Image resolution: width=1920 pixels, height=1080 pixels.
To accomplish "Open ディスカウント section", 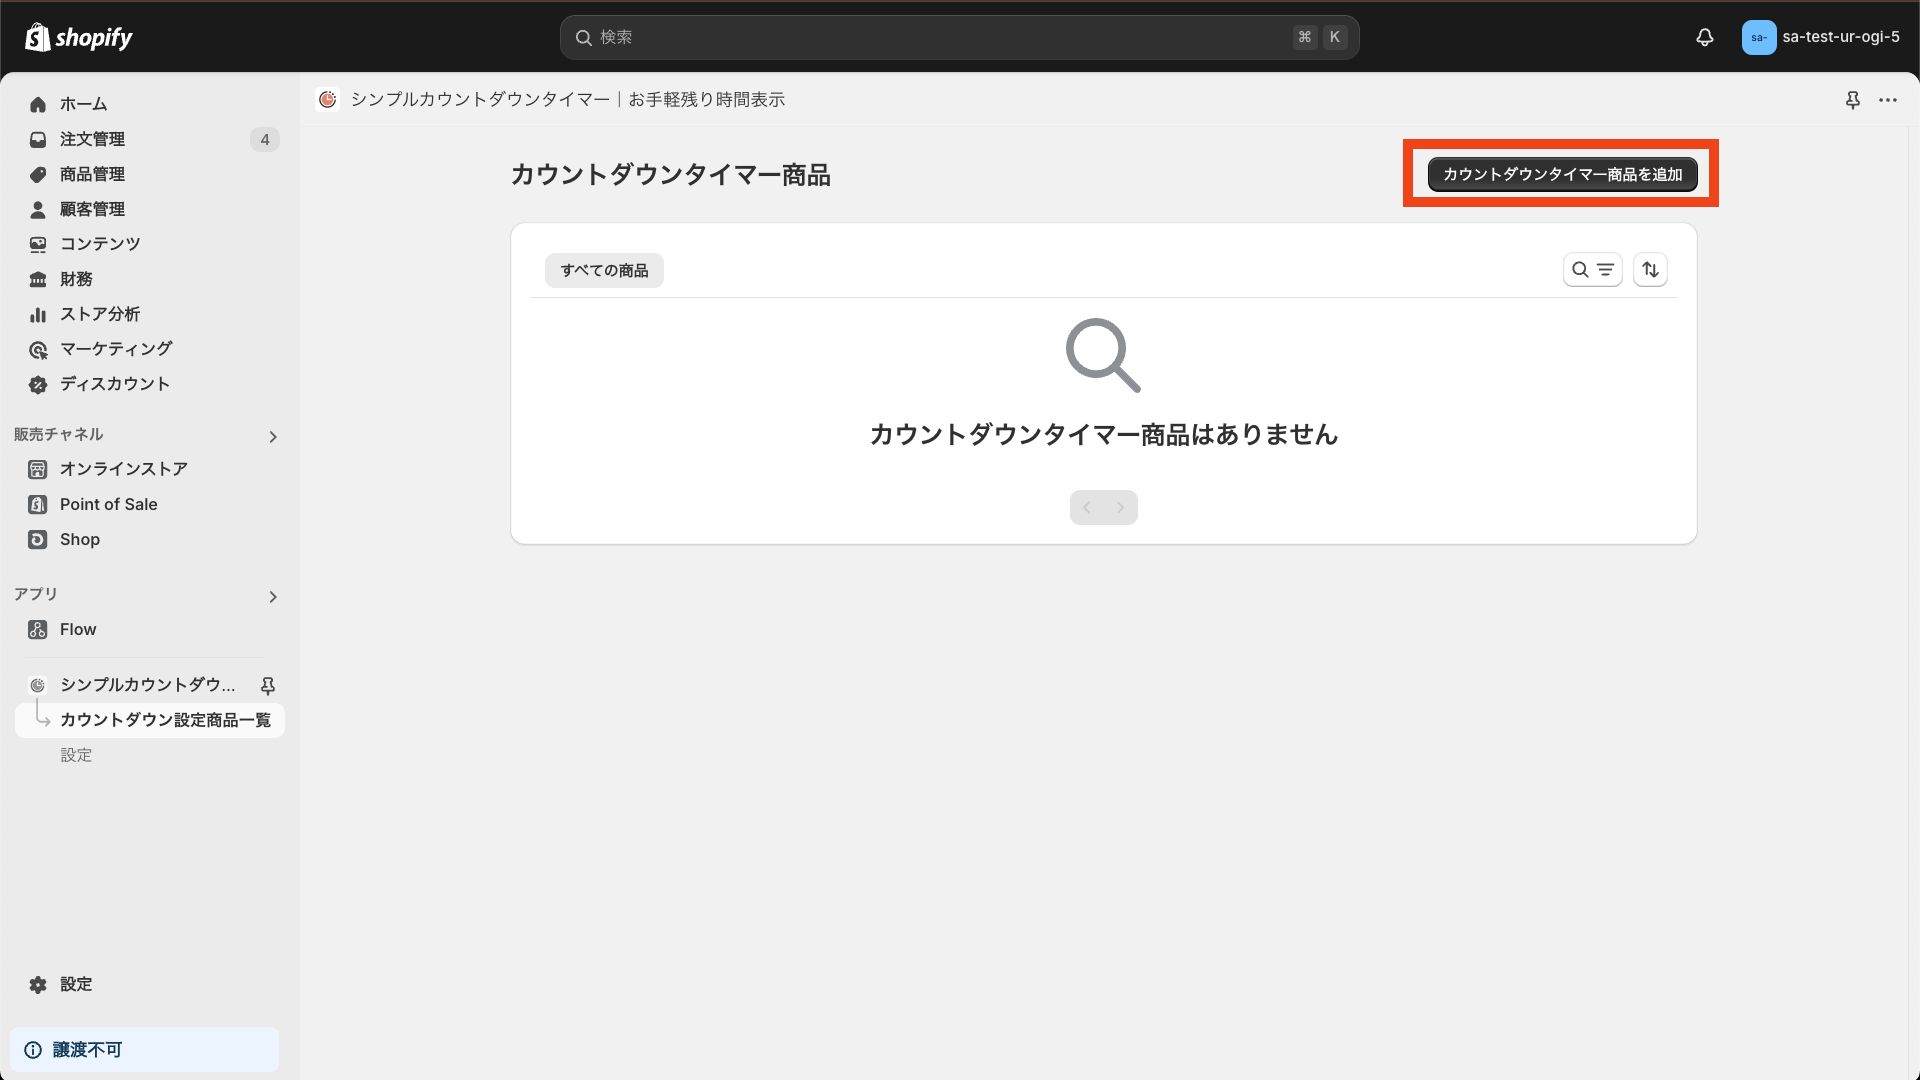I will 112,383.
